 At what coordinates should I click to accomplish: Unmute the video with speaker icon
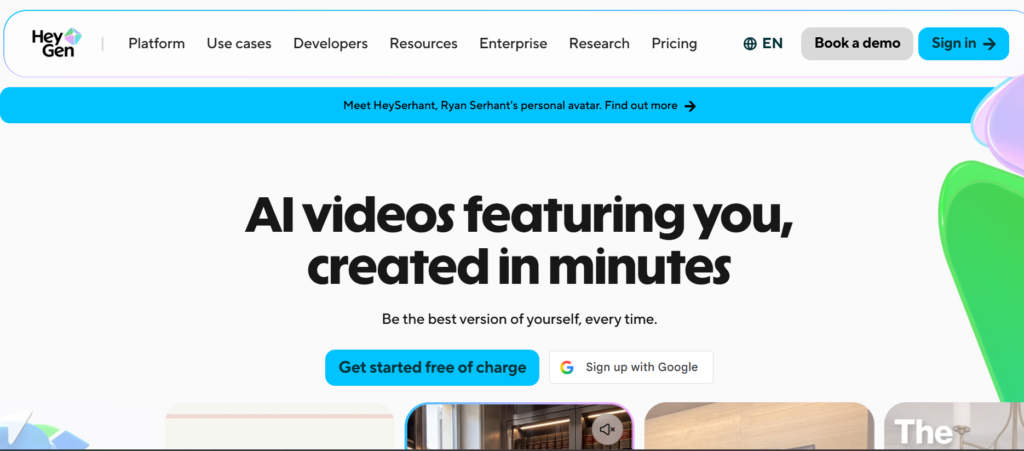click(x=607, y=429)
